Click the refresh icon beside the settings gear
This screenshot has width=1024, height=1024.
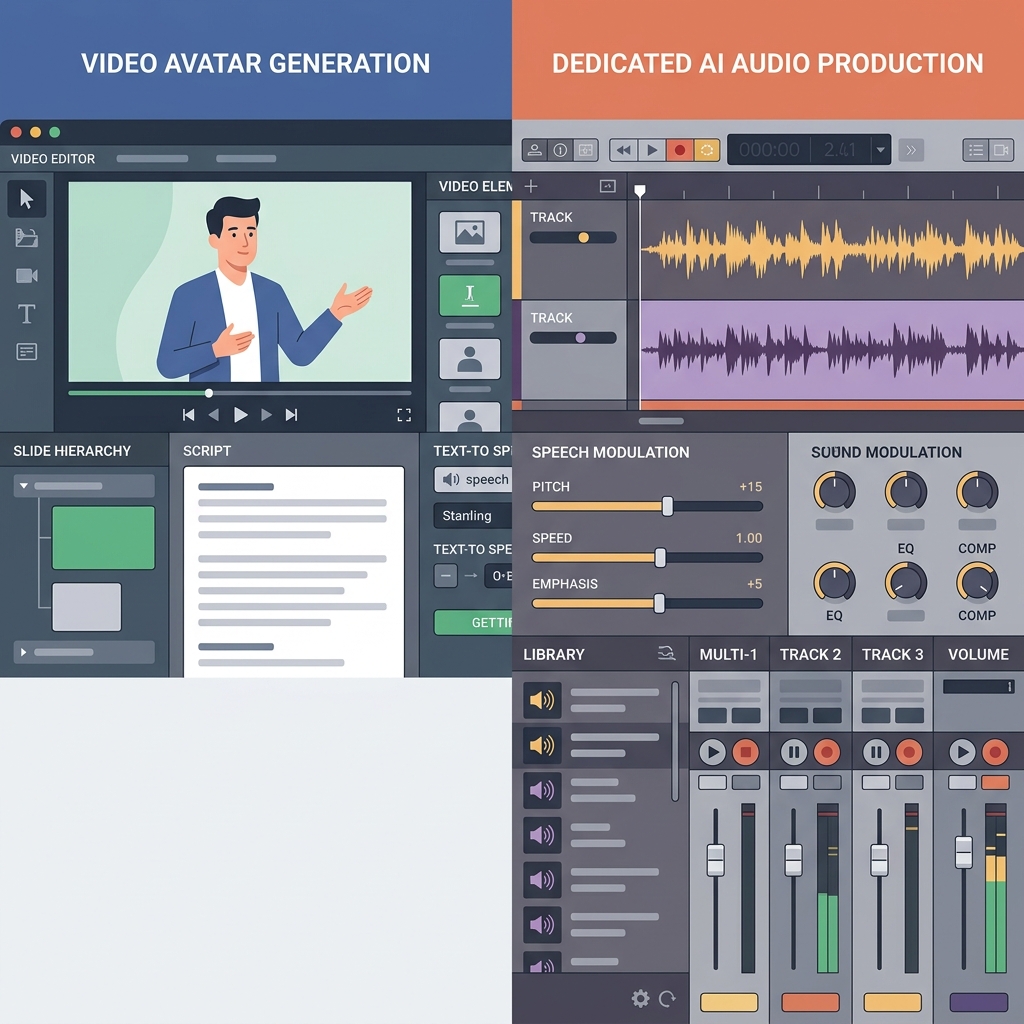click(x=667, y=999)
